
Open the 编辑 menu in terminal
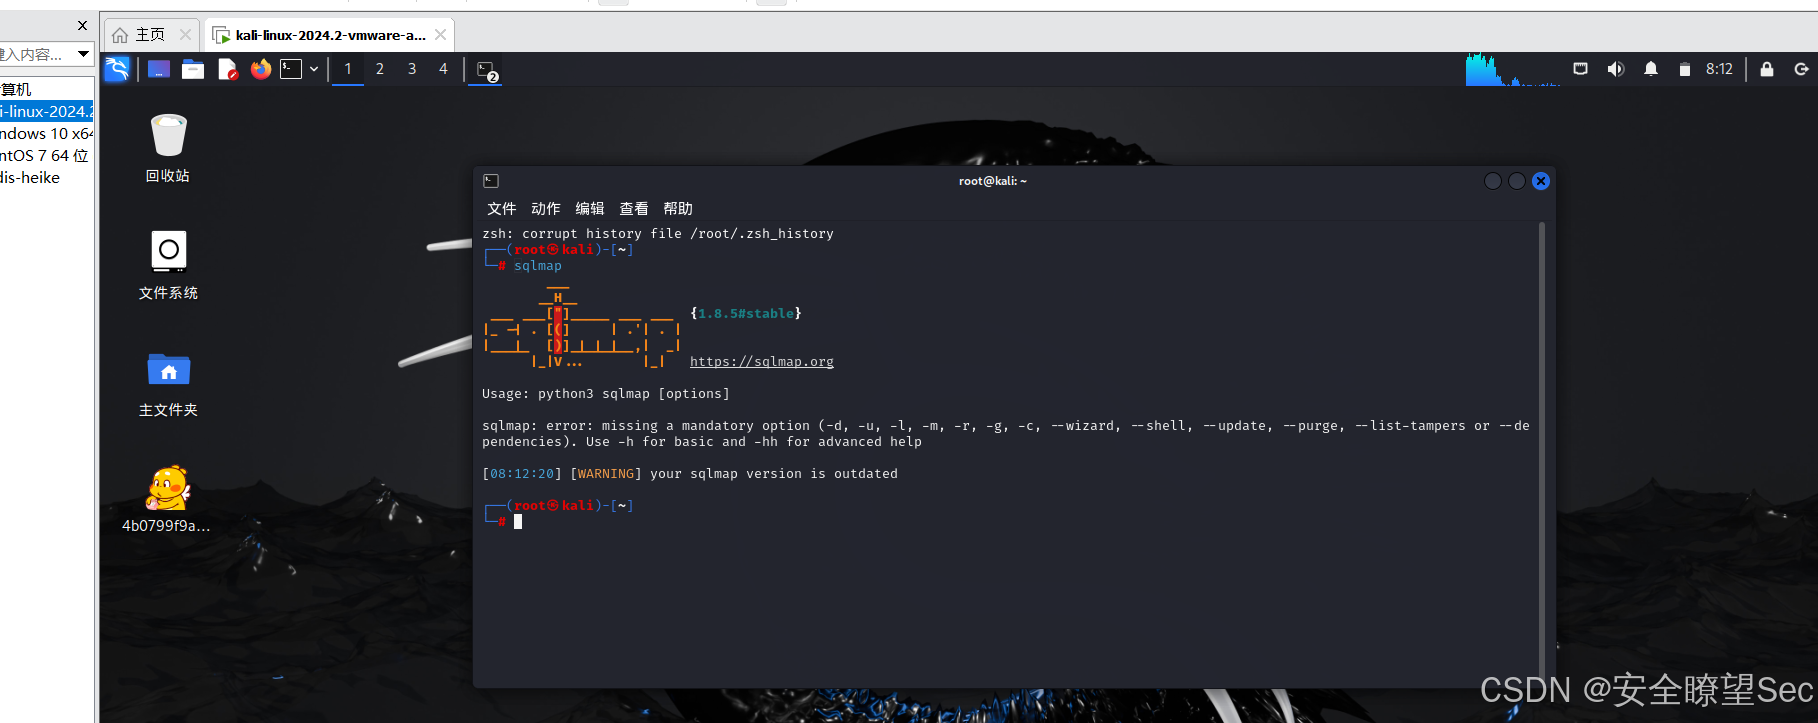(590, 208)
